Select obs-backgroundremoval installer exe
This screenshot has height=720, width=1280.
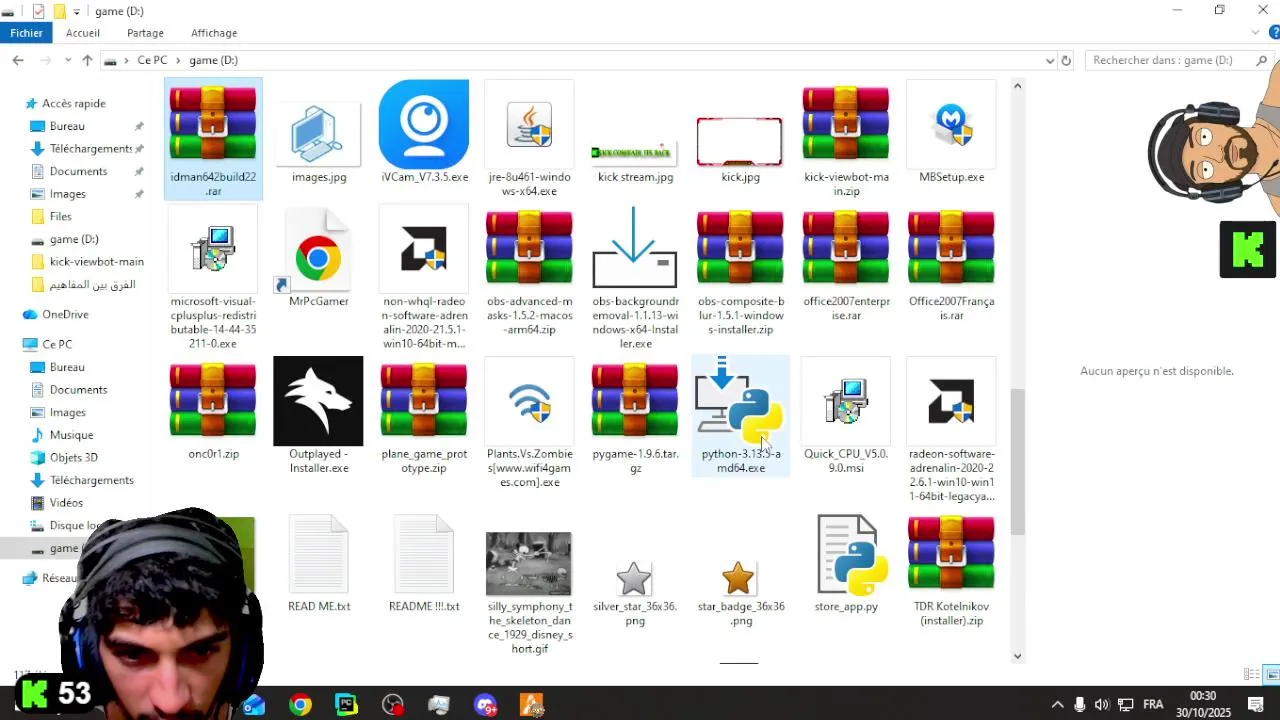pyautogui.click(x=635, y=277)
